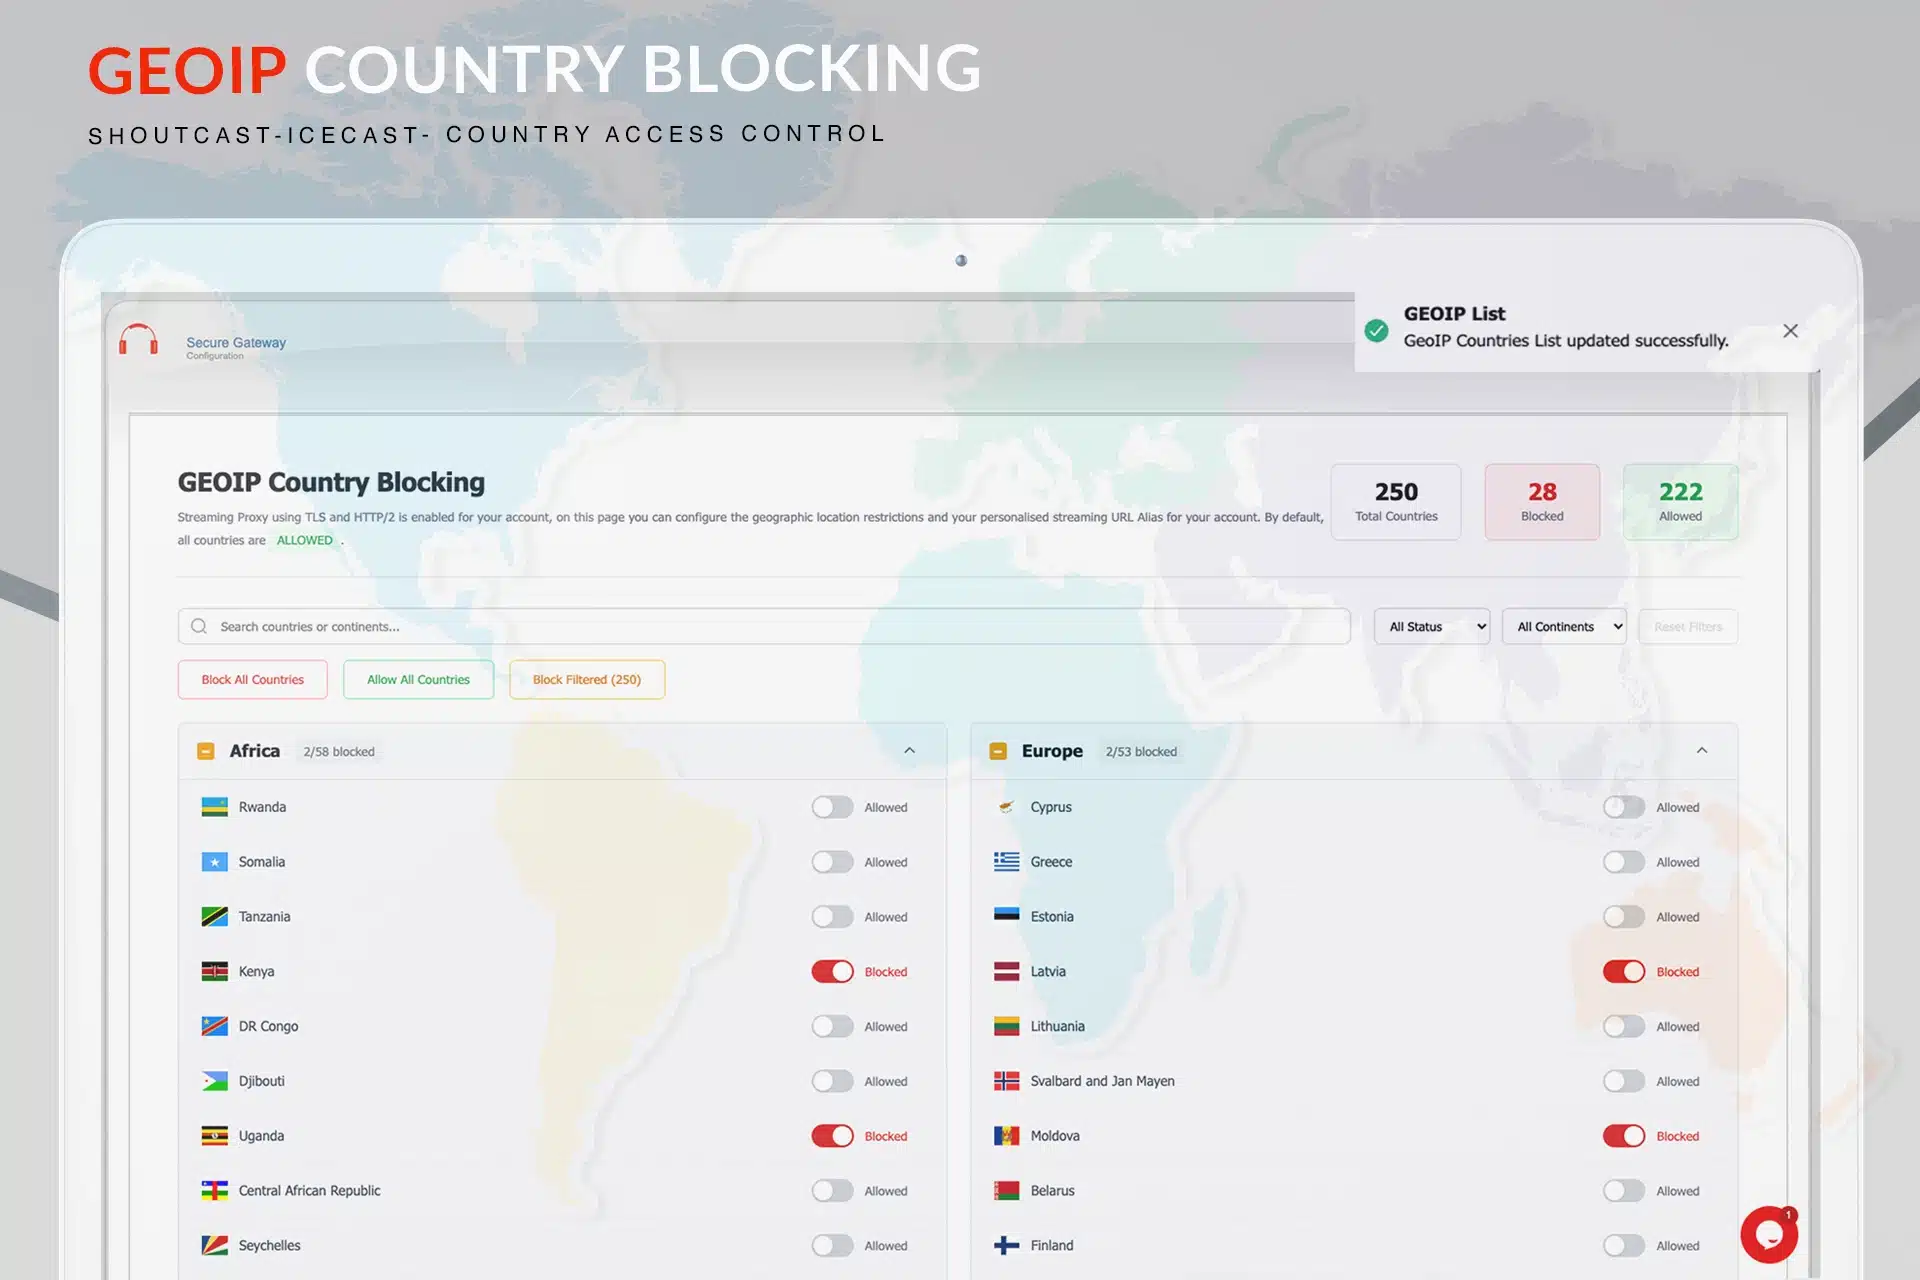
Task: Toggle Lithuania blocking switch
Action: pyautogui.click(x=1624, y=1026)
